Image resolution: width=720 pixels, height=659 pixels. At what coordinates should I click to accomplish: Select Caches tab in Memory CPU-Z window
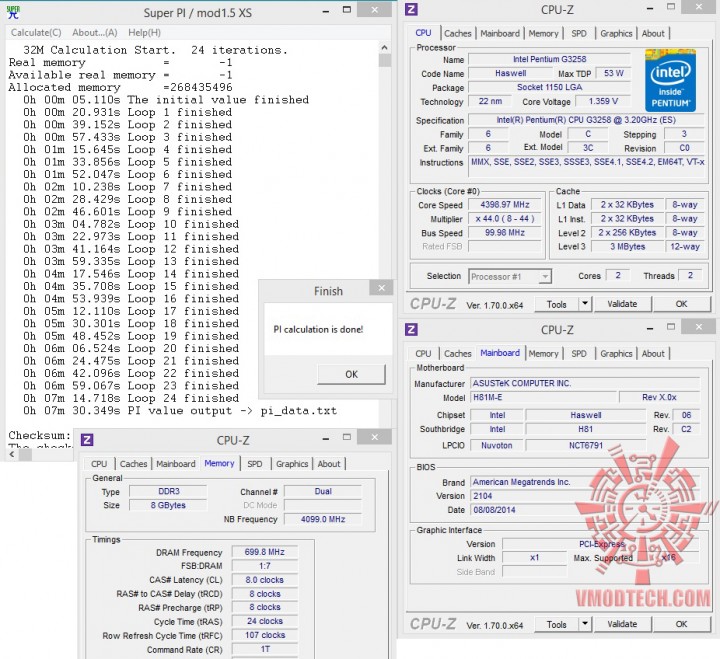(133, 464)
